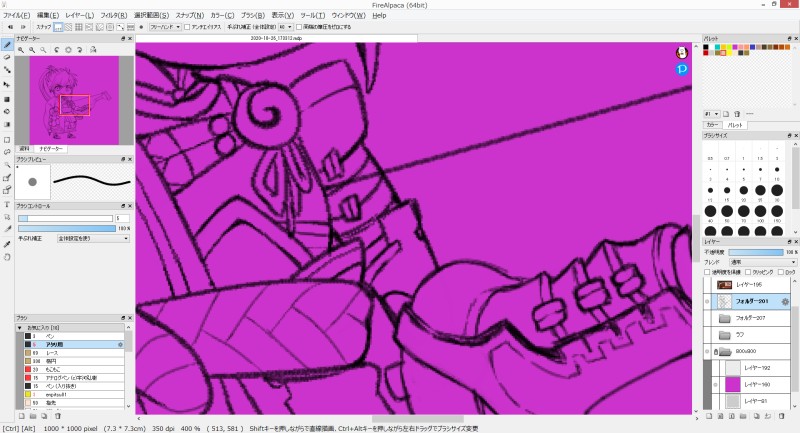The image size is (800, 433).
Task: Select the Select Eraser tool
Action: point(7,190)
